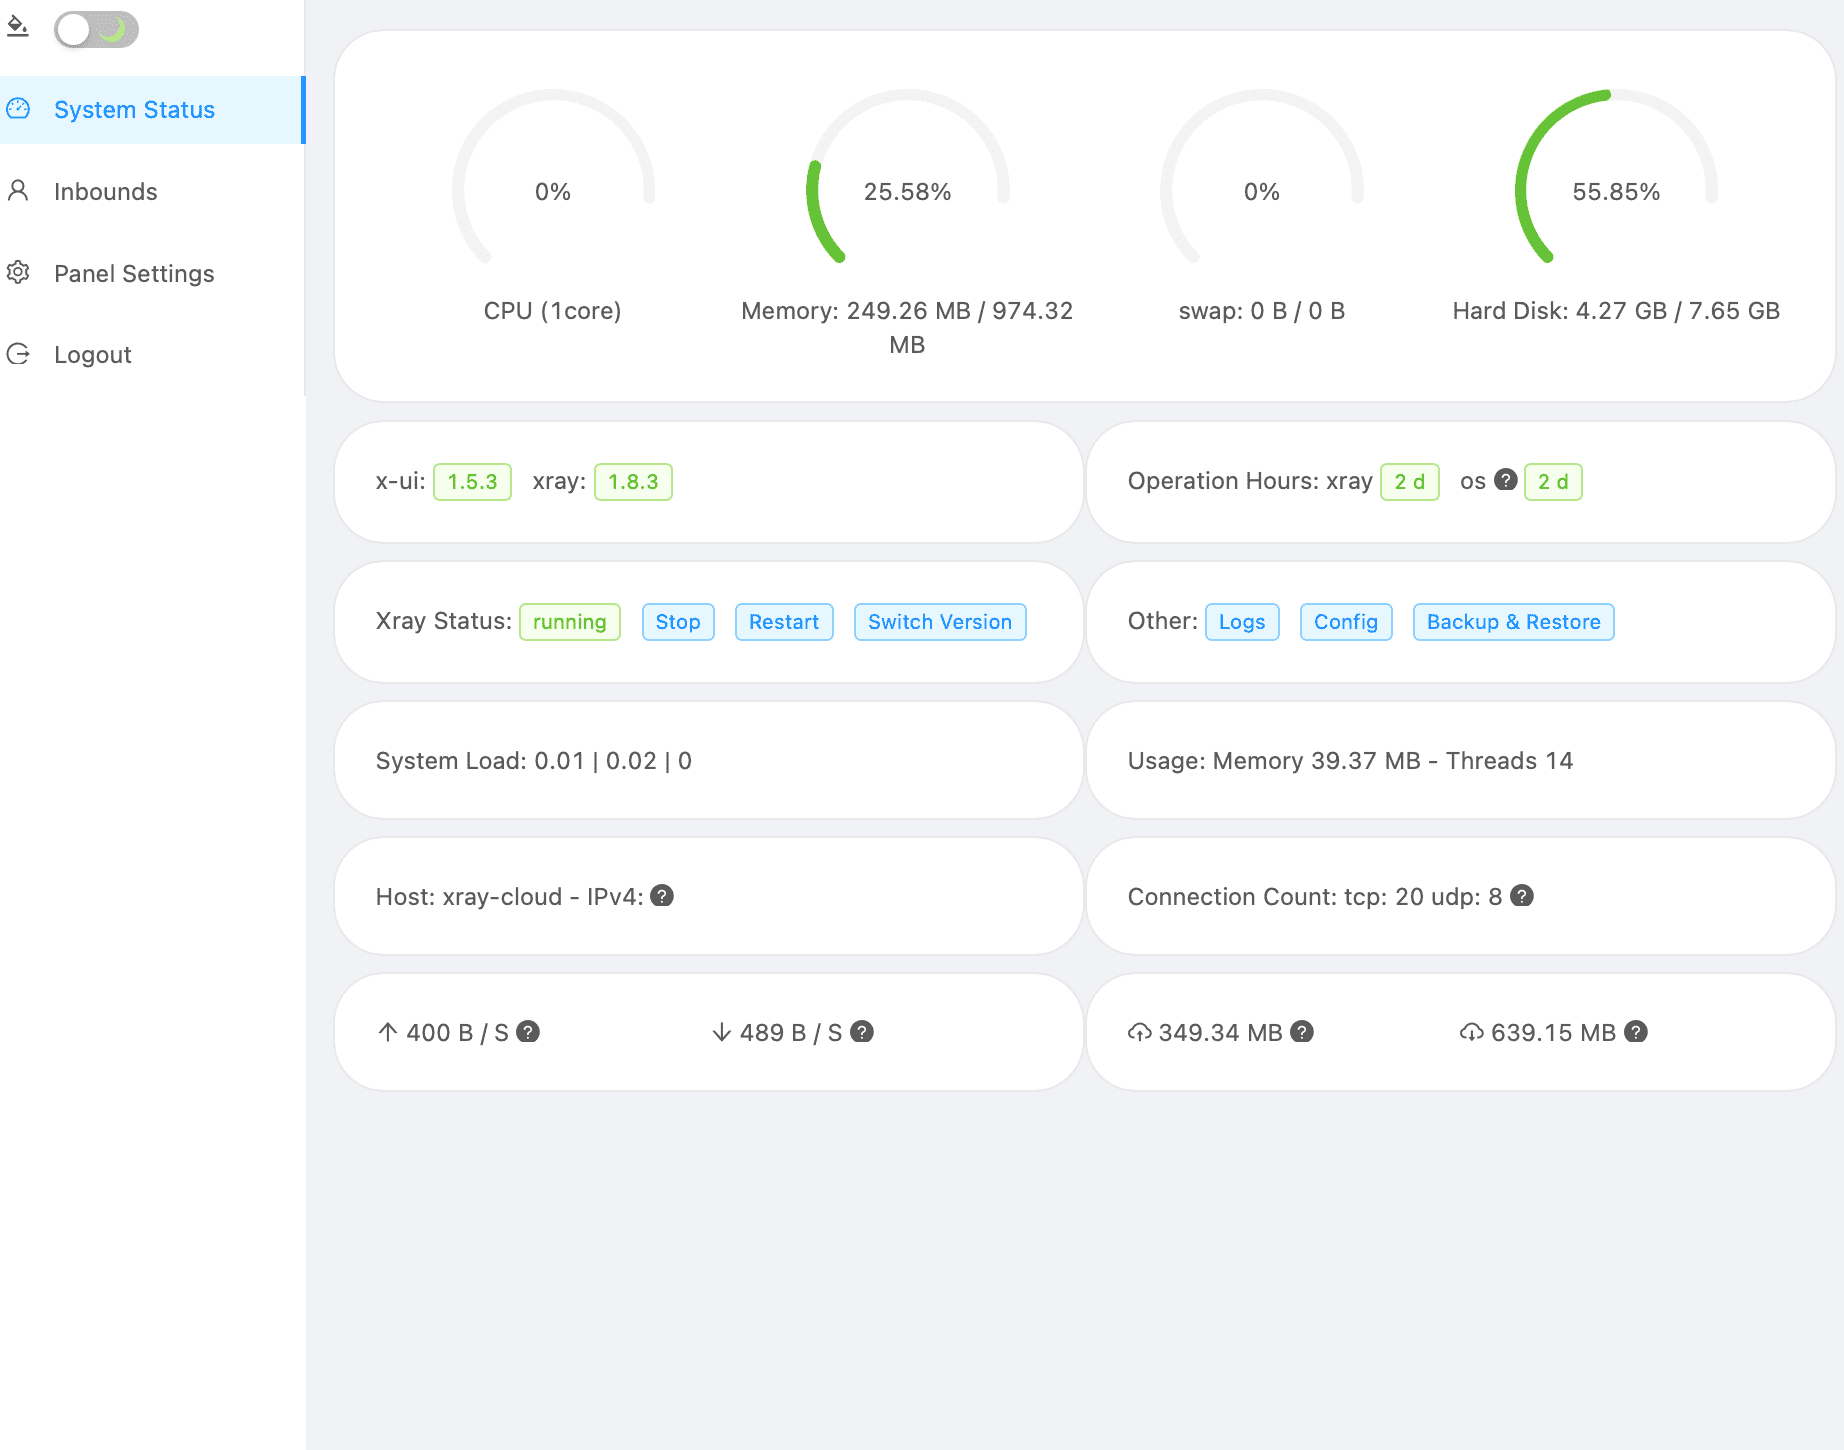The height and width of the screenshot is (1450, 1844).
Task: Click the System Status dashboard icon
Action: coord(18,109)
